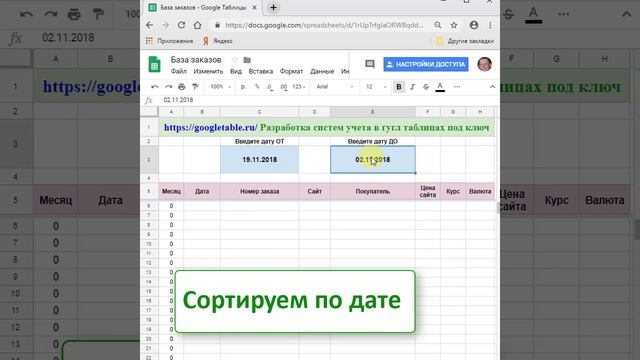Open the Вставка menu
This screenshot has width=640, height=360.
[x=260, y=71]
